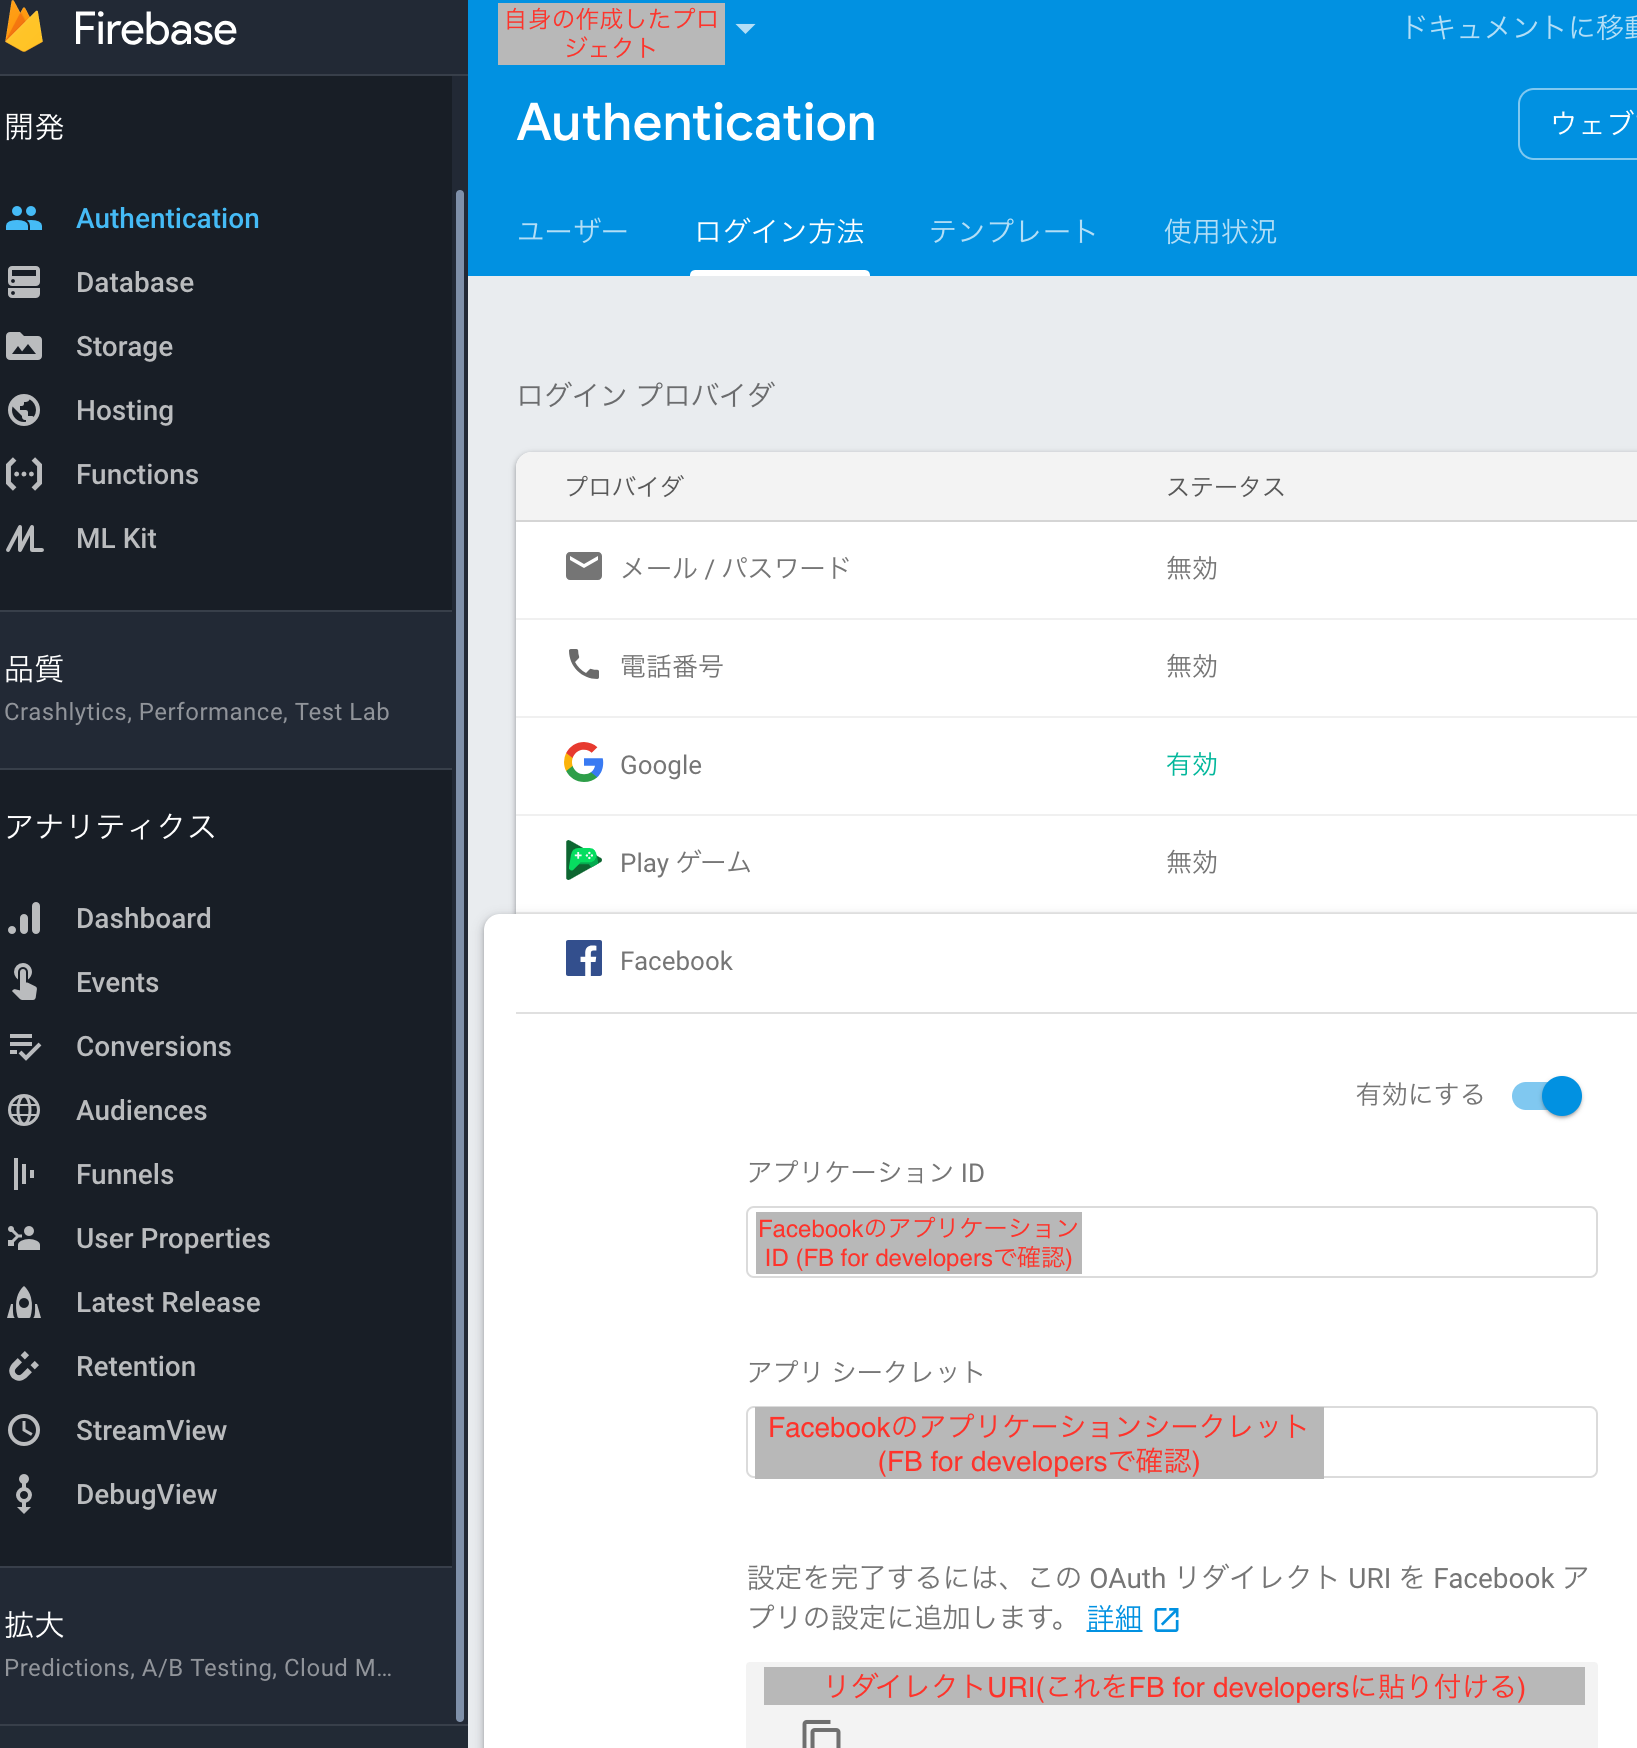Open StreamView in the sidebar
The width and height of the screenshot is (1637, 1748).
pyautogui.click(x=151, y=1430)
